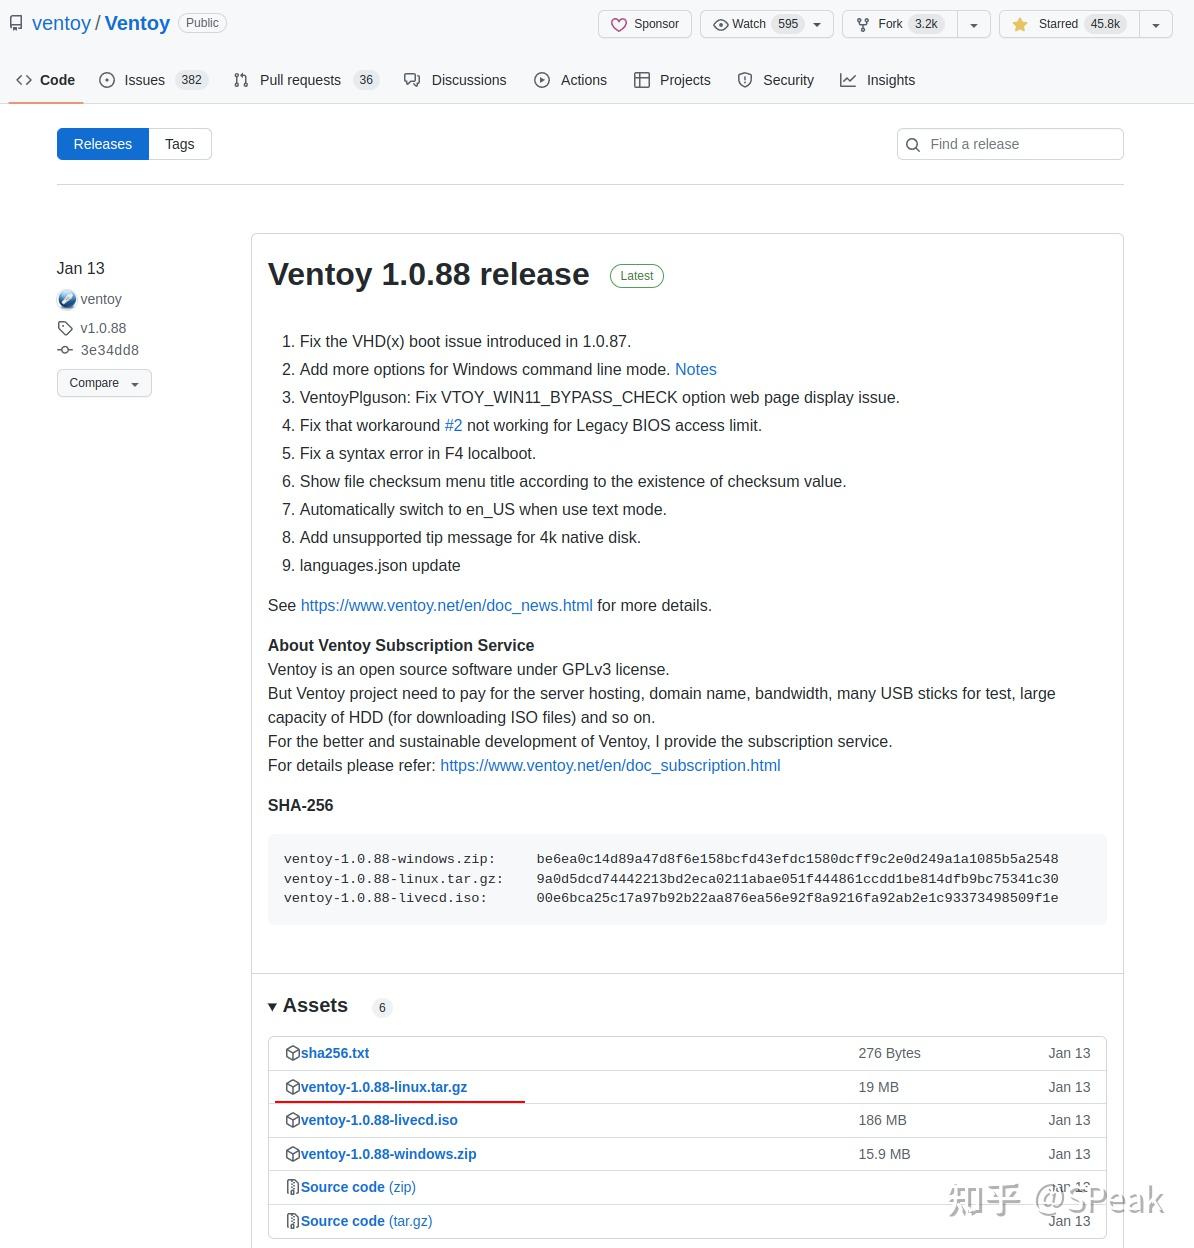The height and width of the screenshot is (1248, 1194).
Task: Open the star lists dropdown arrow
Action: [1156, 25]
